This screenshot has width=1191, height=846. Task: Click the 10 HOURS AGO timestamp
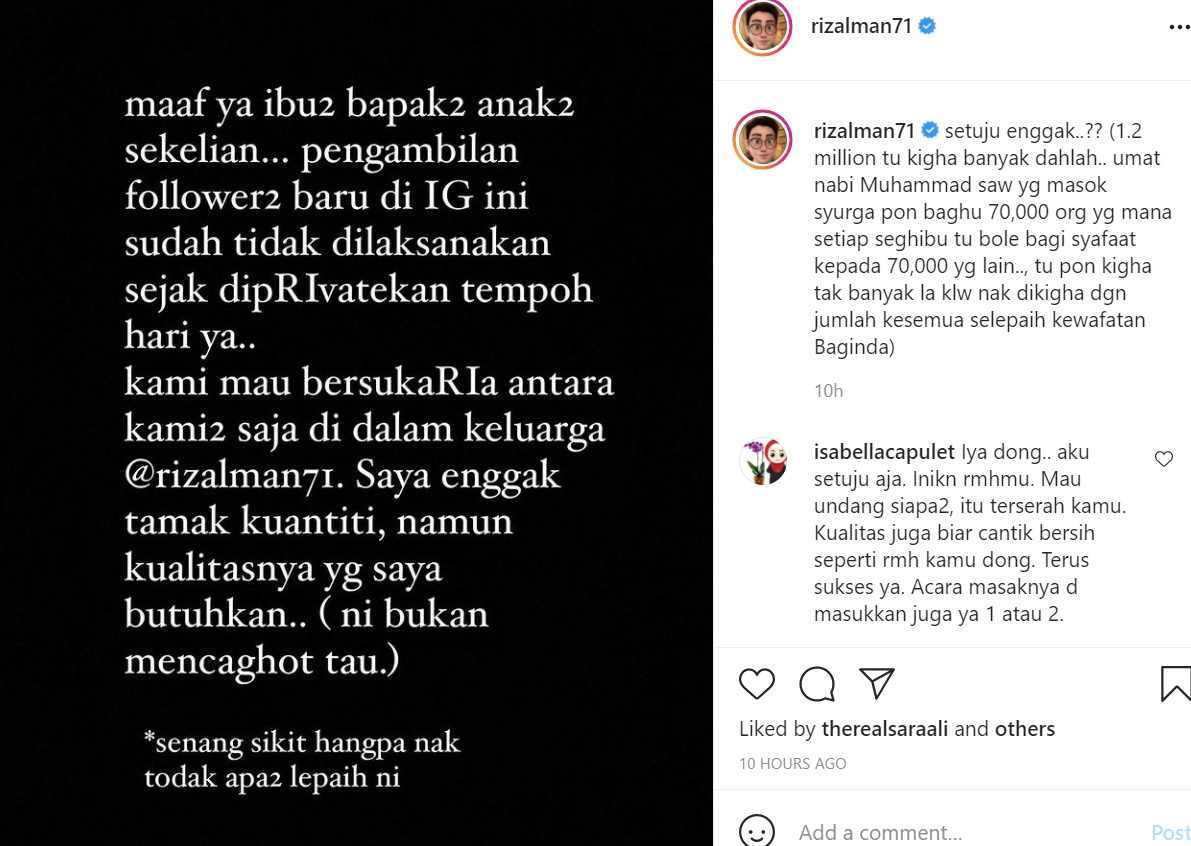coord(792,764)
